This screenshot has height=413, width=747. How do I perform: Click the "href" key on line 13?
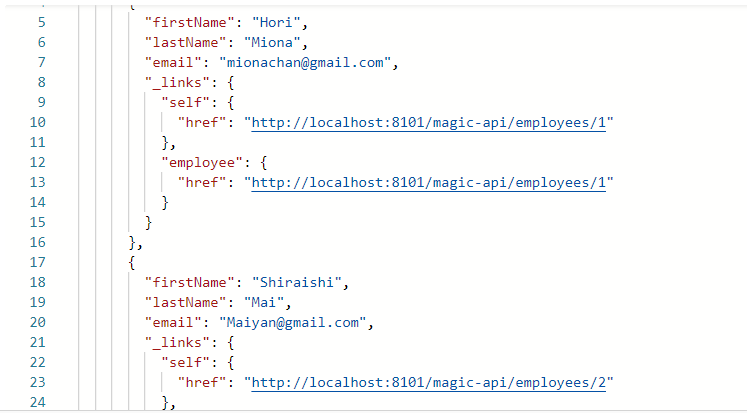(x=202, y=183)
